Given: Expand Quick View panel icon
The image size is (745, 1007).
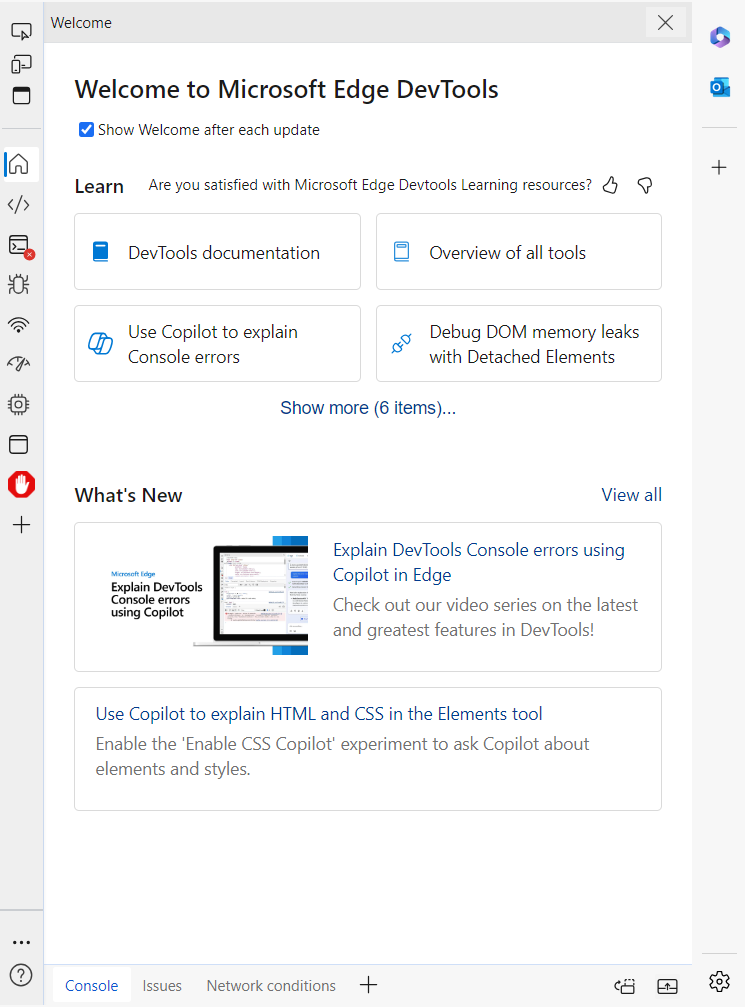Looking at the screenshot, I should point(667,986).
